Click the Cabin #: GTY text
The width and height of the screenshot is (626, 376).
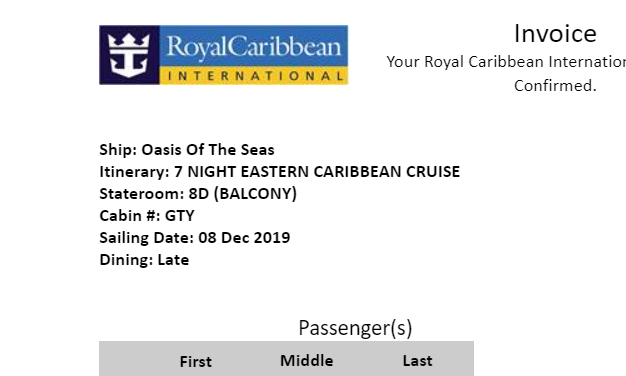(x=147, y=216)
